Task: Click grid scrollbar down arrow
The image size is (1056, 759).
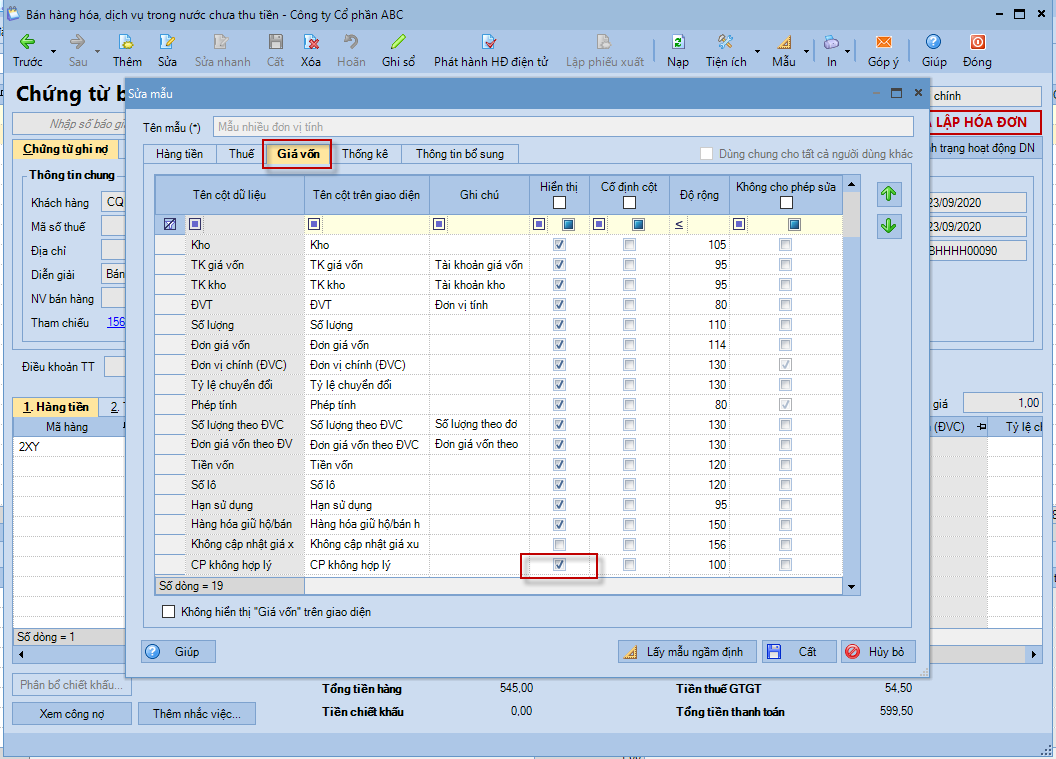Action: (851, 587)
